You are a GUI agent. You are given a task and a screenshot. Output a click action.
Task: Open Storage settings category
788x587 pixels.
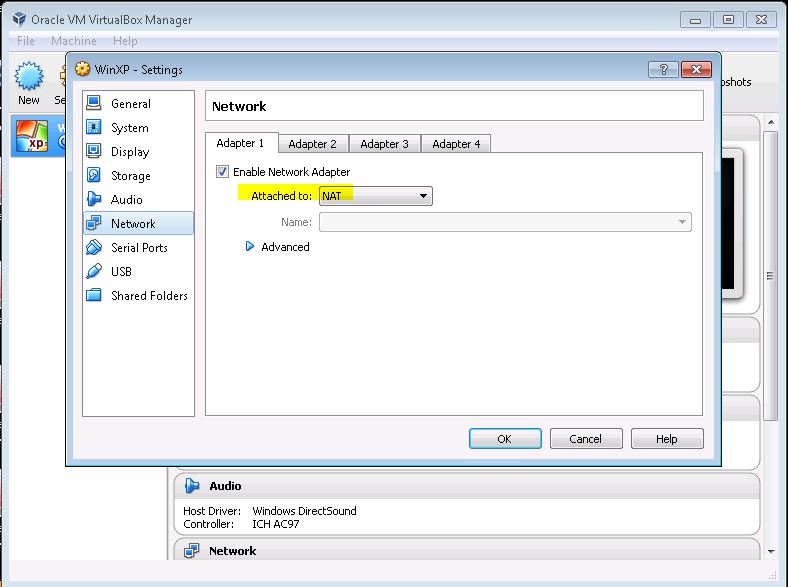[138, 175]
